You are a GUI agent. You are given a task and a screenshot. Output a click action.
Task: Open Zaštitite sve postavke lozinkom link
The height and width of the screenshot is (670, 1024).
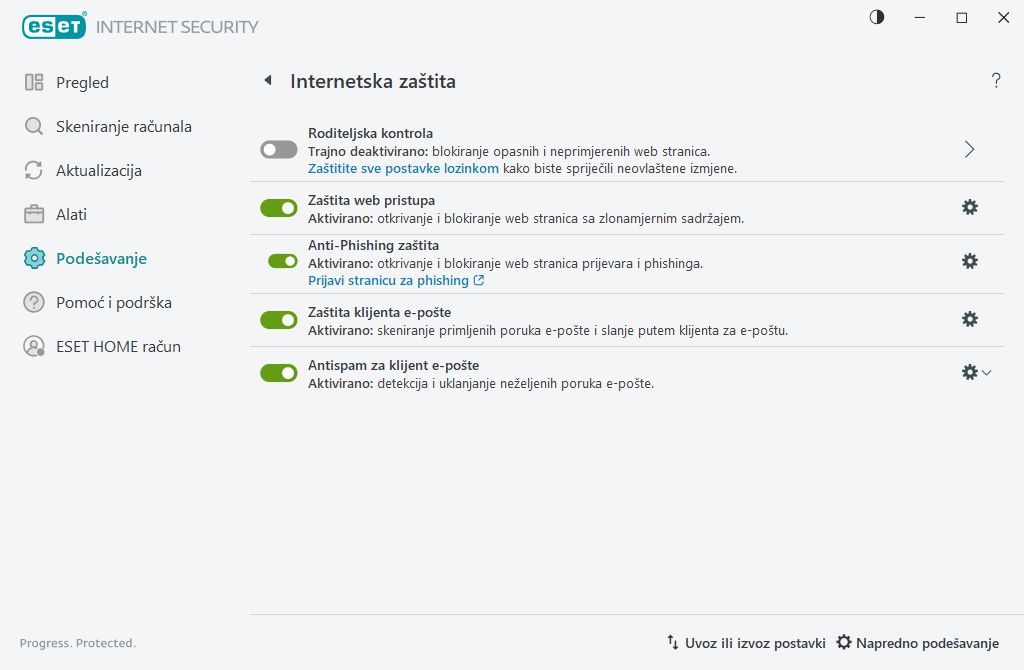pyautogui.click(x=404, y=168)
